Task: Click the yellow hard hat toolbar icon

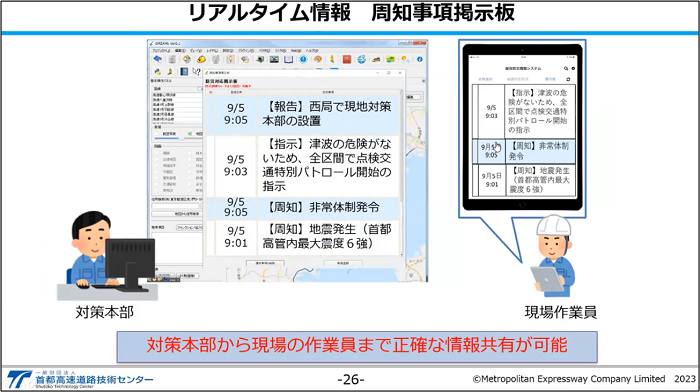Action: (x=201, y=59)
